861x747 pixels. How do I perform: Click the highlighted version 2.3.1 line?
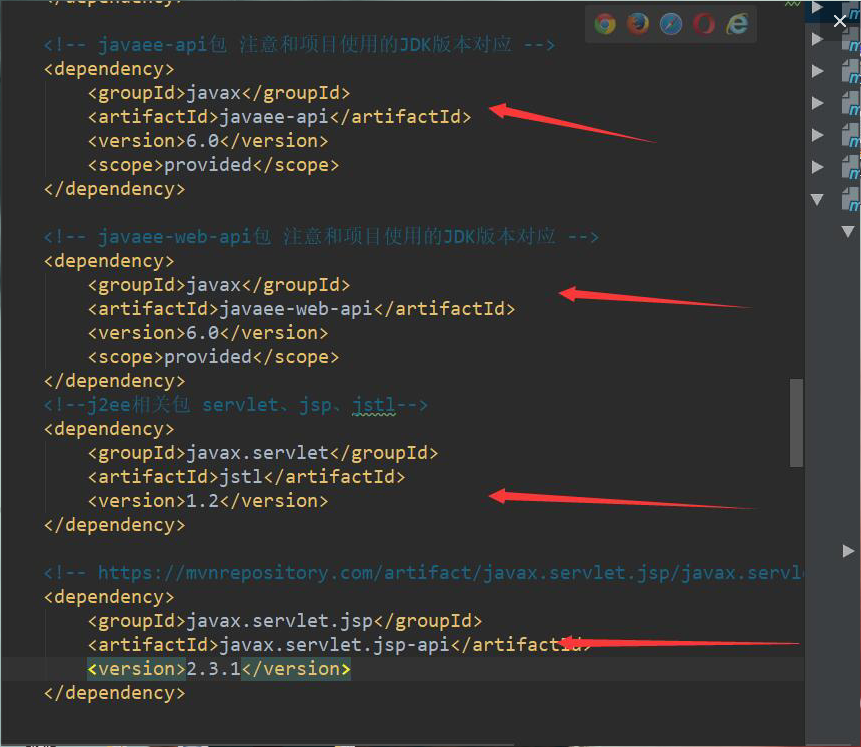tap(219, 669)
